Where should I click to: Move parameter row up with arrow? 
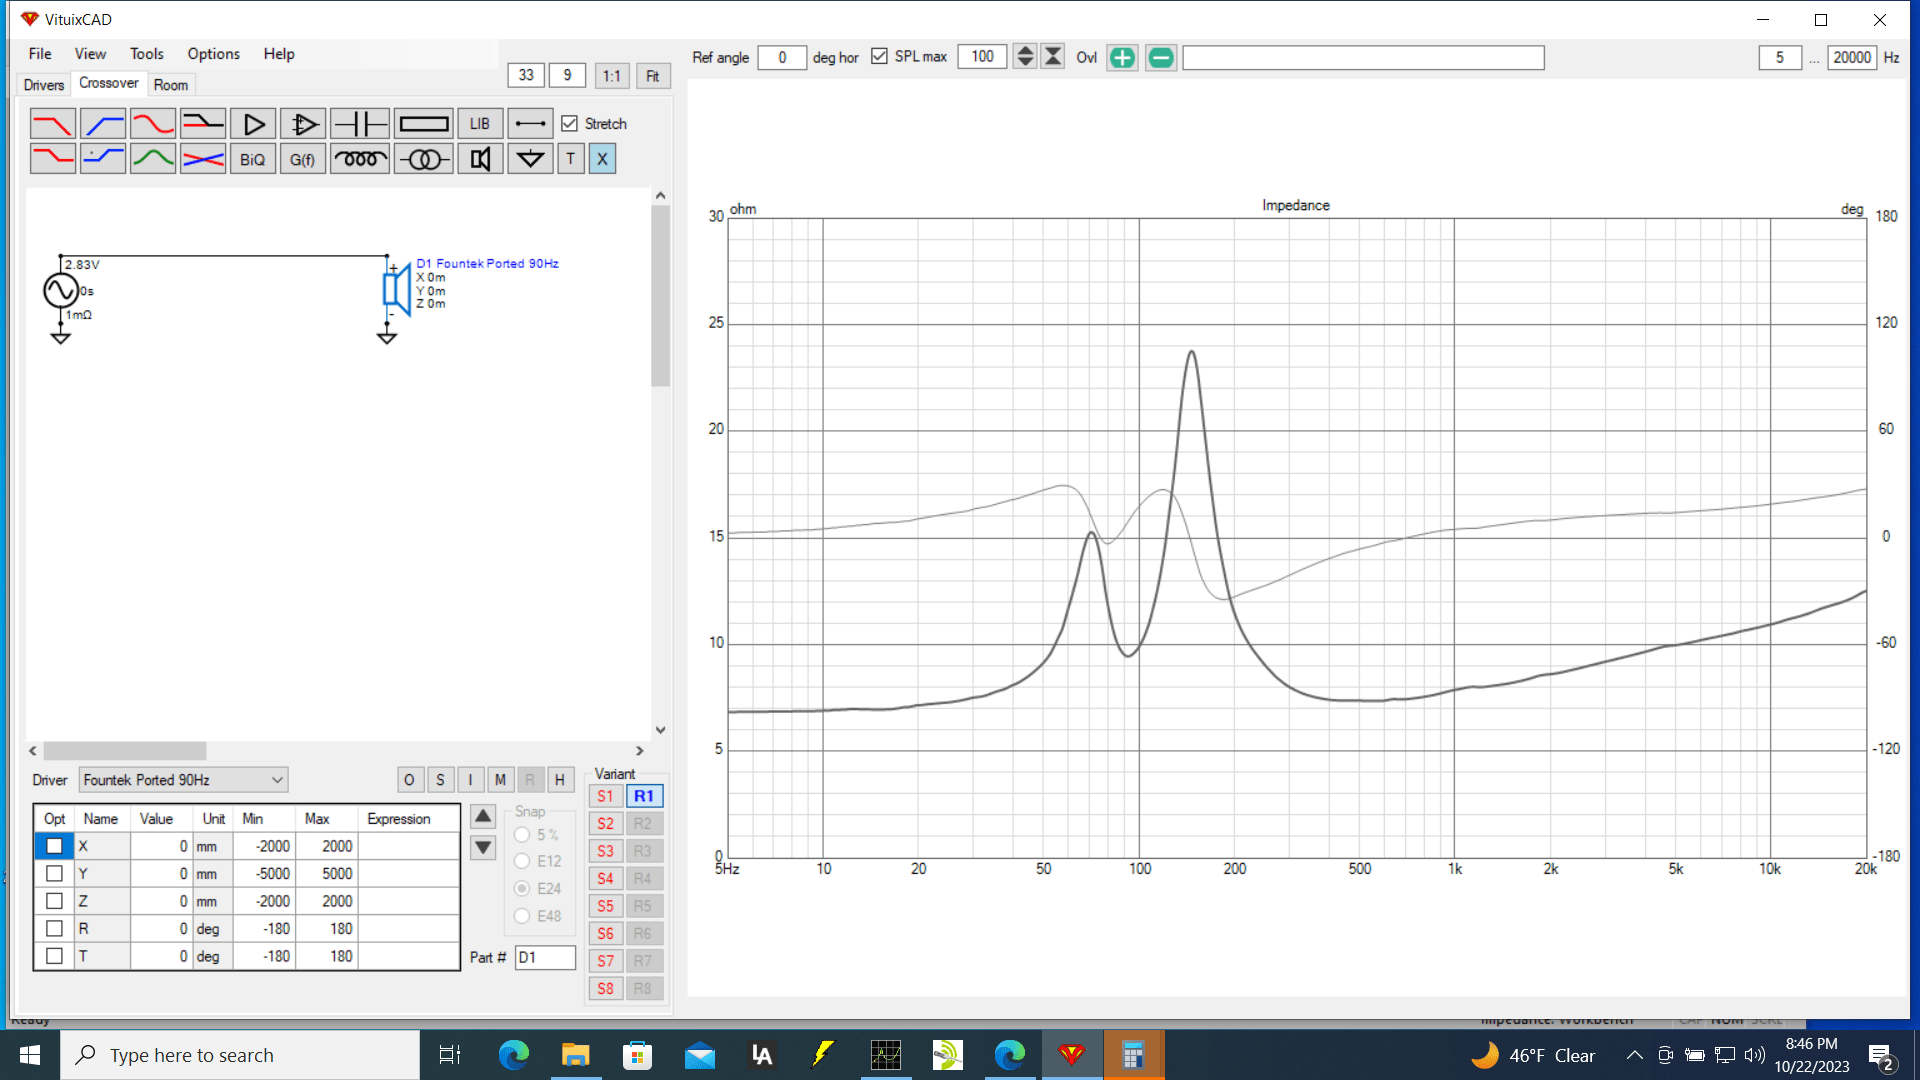(x=483, y=817)
